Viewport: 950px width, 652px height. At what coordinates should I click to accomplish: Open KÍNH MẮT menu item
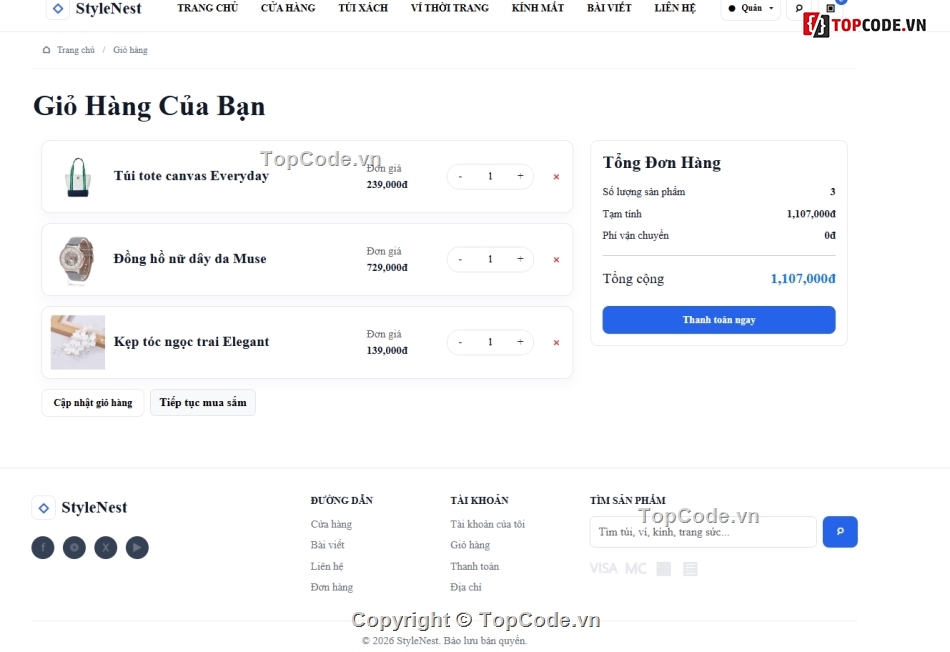(x=537, y=8)
